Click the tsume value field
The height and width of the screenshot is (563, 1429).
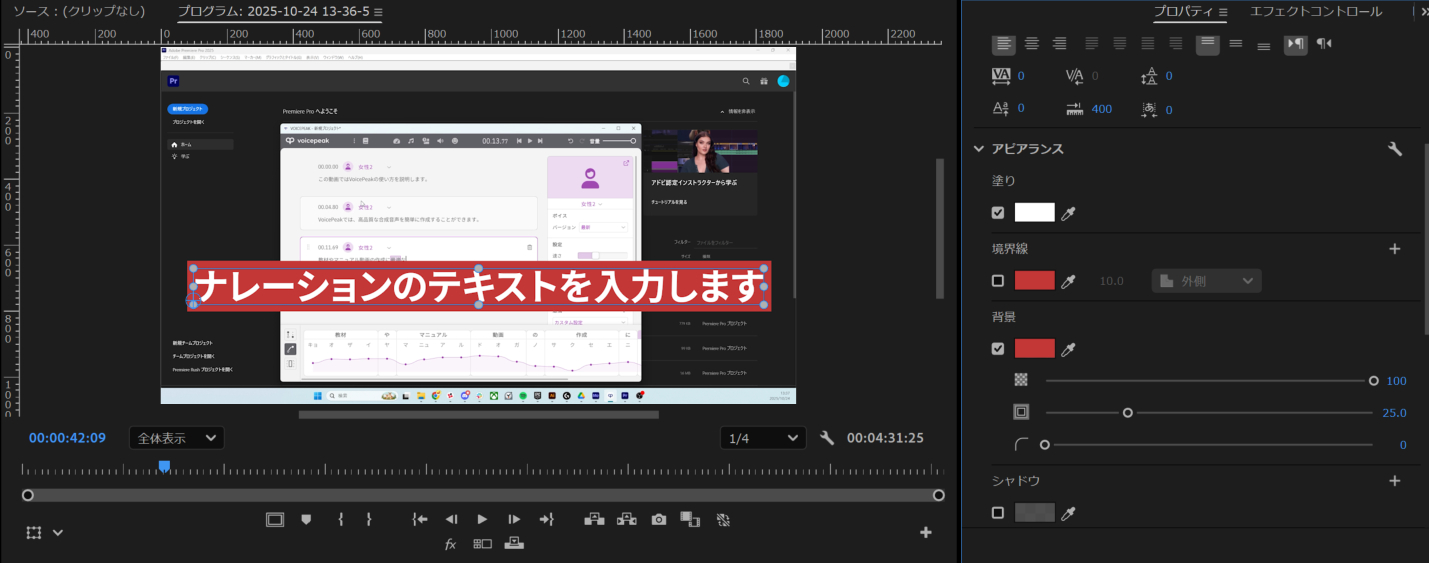(x=1169, y=109)
